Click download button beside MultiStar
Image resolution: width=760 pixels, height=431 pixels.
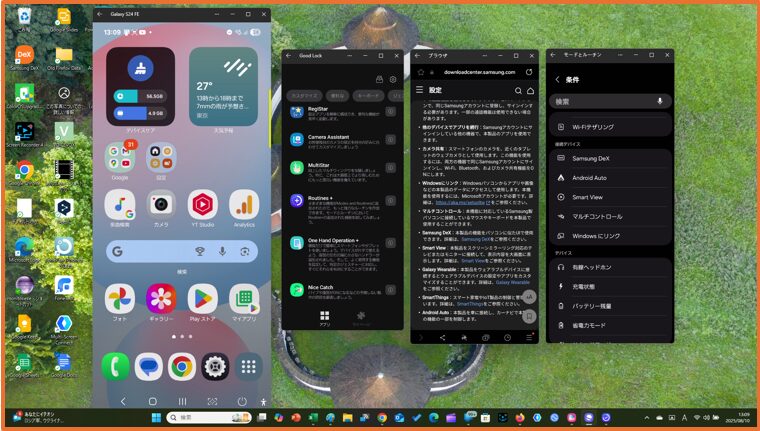[x=391, y=168]
